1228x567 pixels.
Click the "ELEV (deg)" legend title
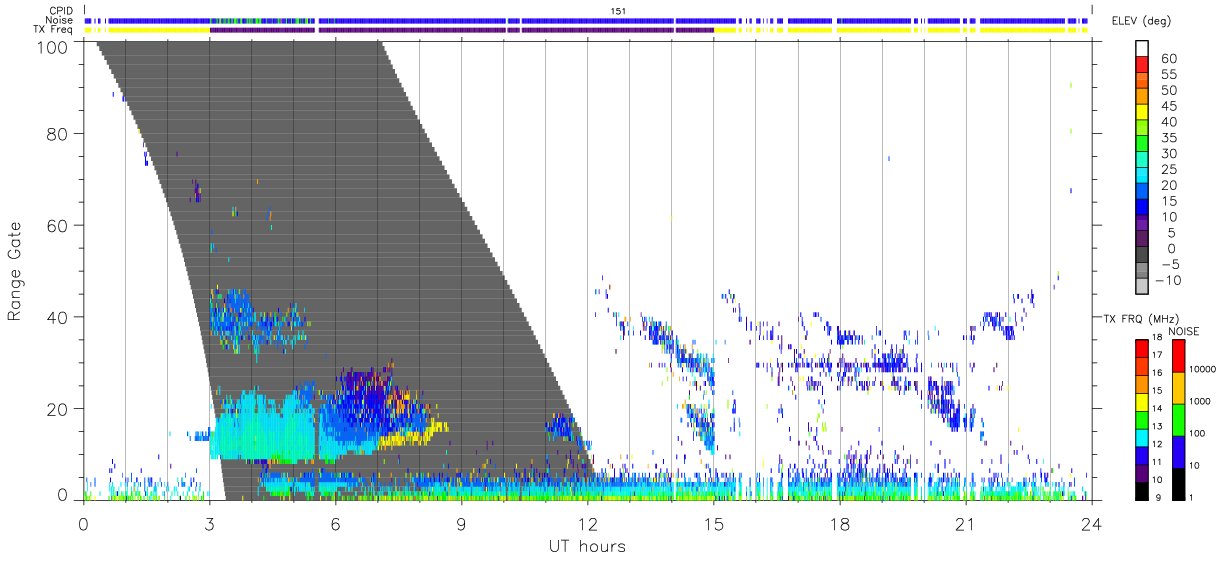(x=1141, y=21)
